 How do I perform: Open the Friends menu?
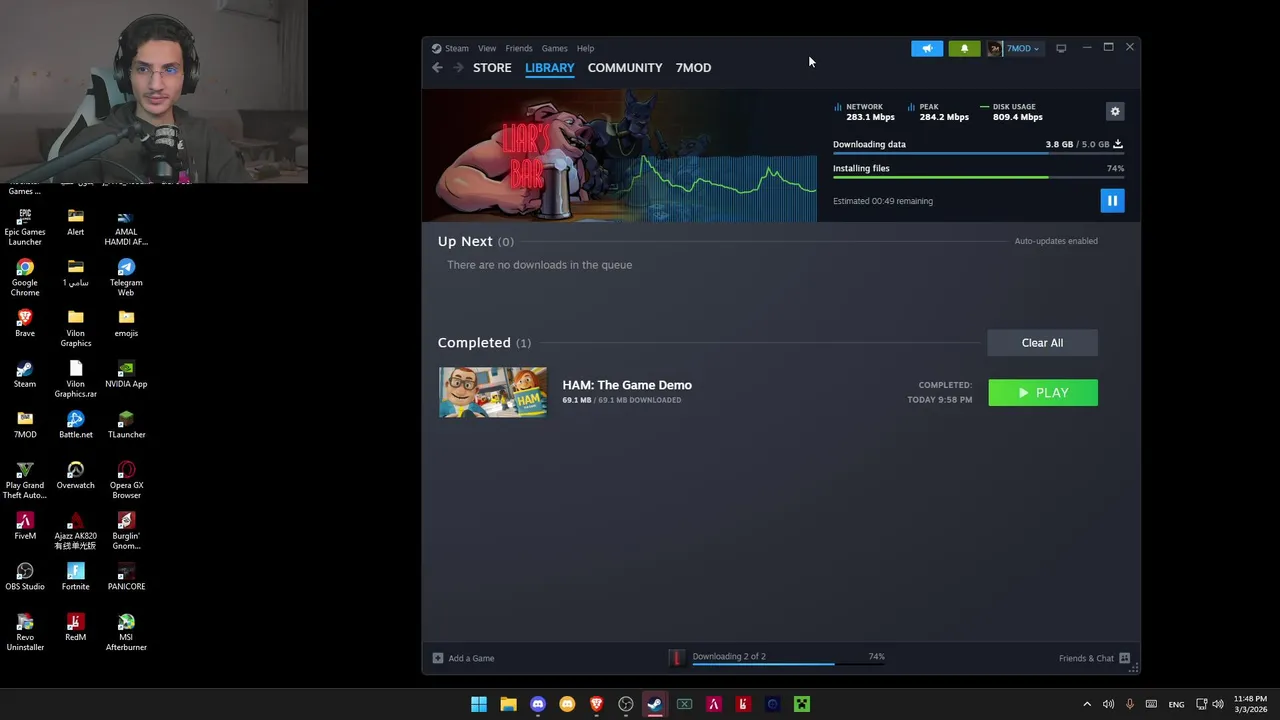[519, 48]
